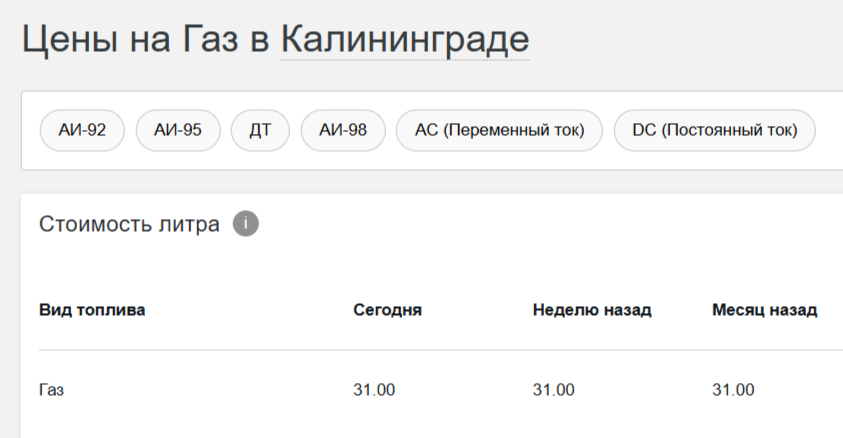This screenshot has width=843, height=438.
Task: Select the АИ-92 fuel filter
Action: (x=82, y=130)
